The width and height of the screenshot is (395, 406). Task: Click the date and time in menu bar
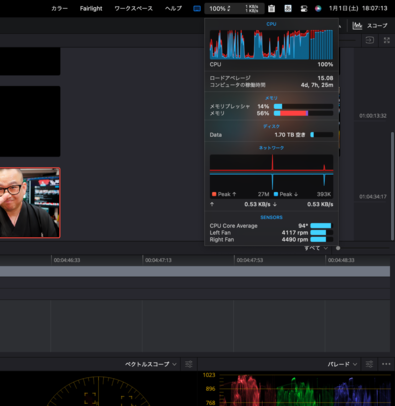(x=358, y=9)
